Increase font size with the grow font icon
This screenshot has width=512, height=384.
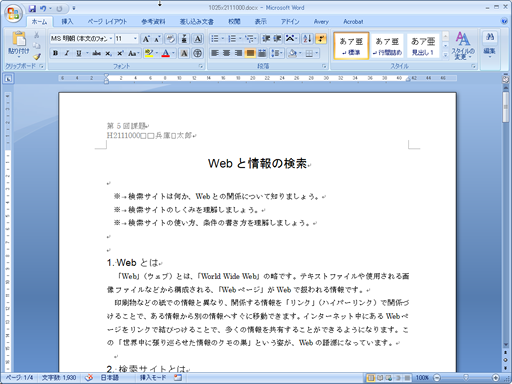pos(146,39)
